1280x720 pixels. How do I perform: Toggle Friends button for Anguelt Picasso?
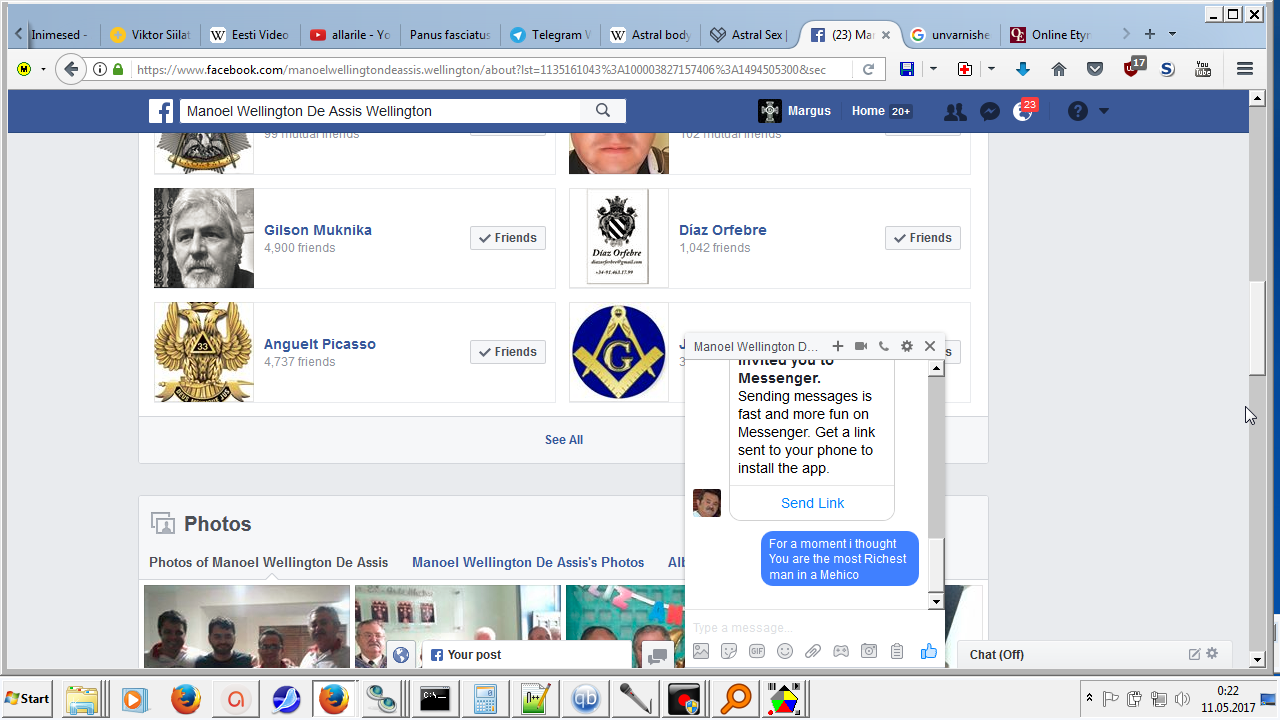508,352
